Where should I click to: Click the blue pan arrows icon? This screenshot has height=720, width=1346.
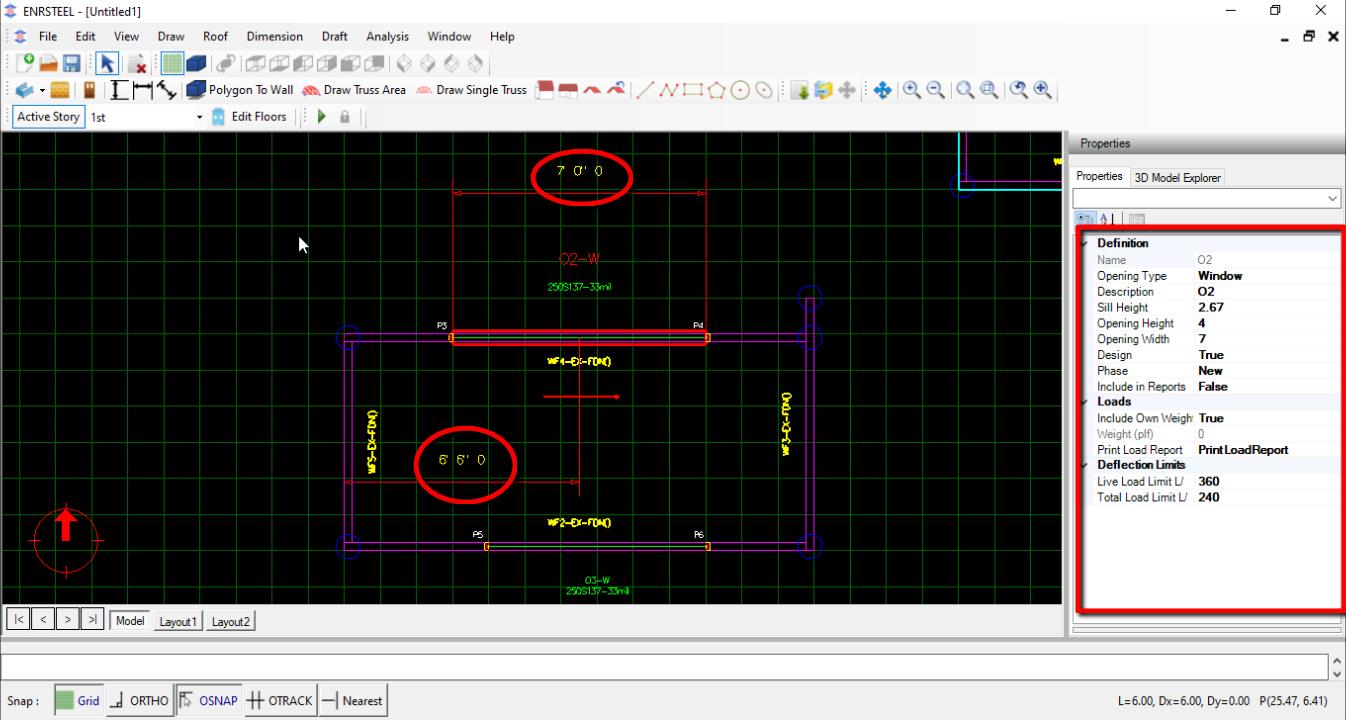[x=882, y=90]
